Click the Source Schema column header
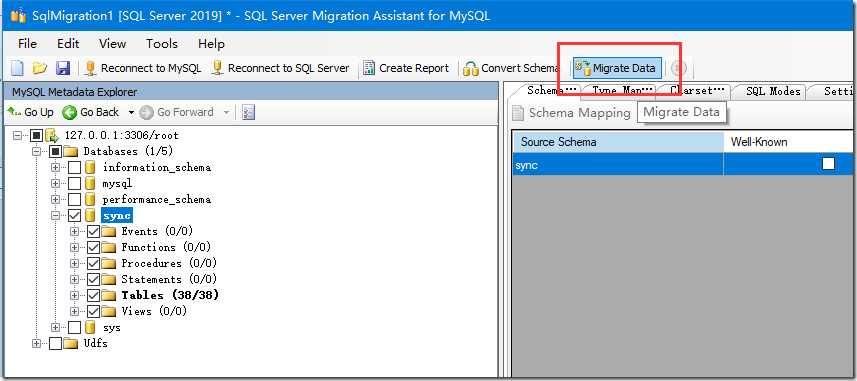Image resolution: width=857 pixels, height=381 pixels. pos(618,142)
